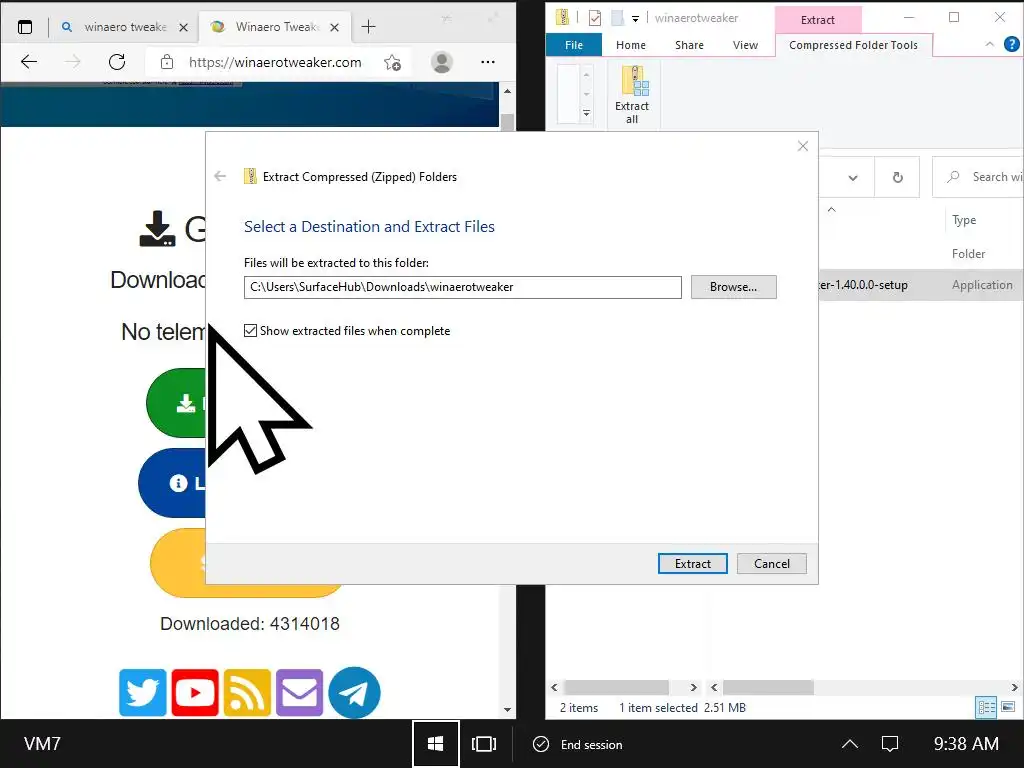Switch Explorer to large icons view
Viewport: 1024px width, 768px height.
[x=1008, y=707]
